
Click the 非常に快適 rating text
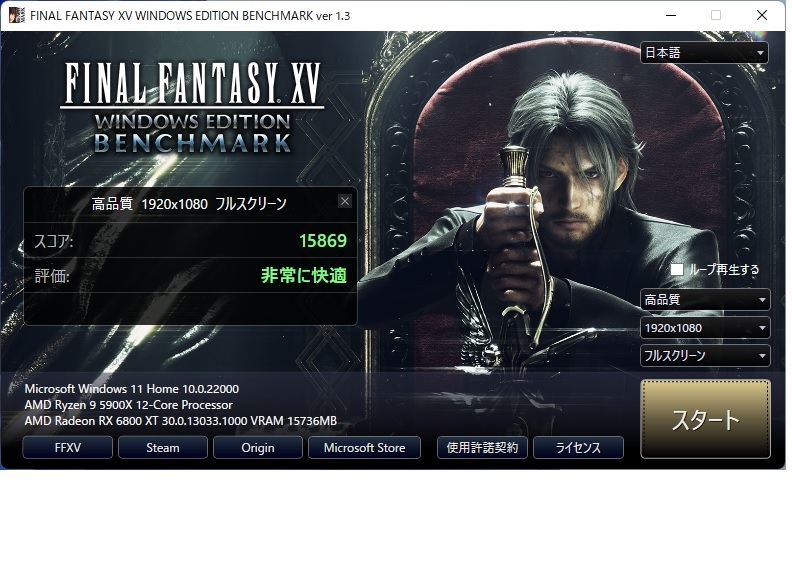click(304, 276)
